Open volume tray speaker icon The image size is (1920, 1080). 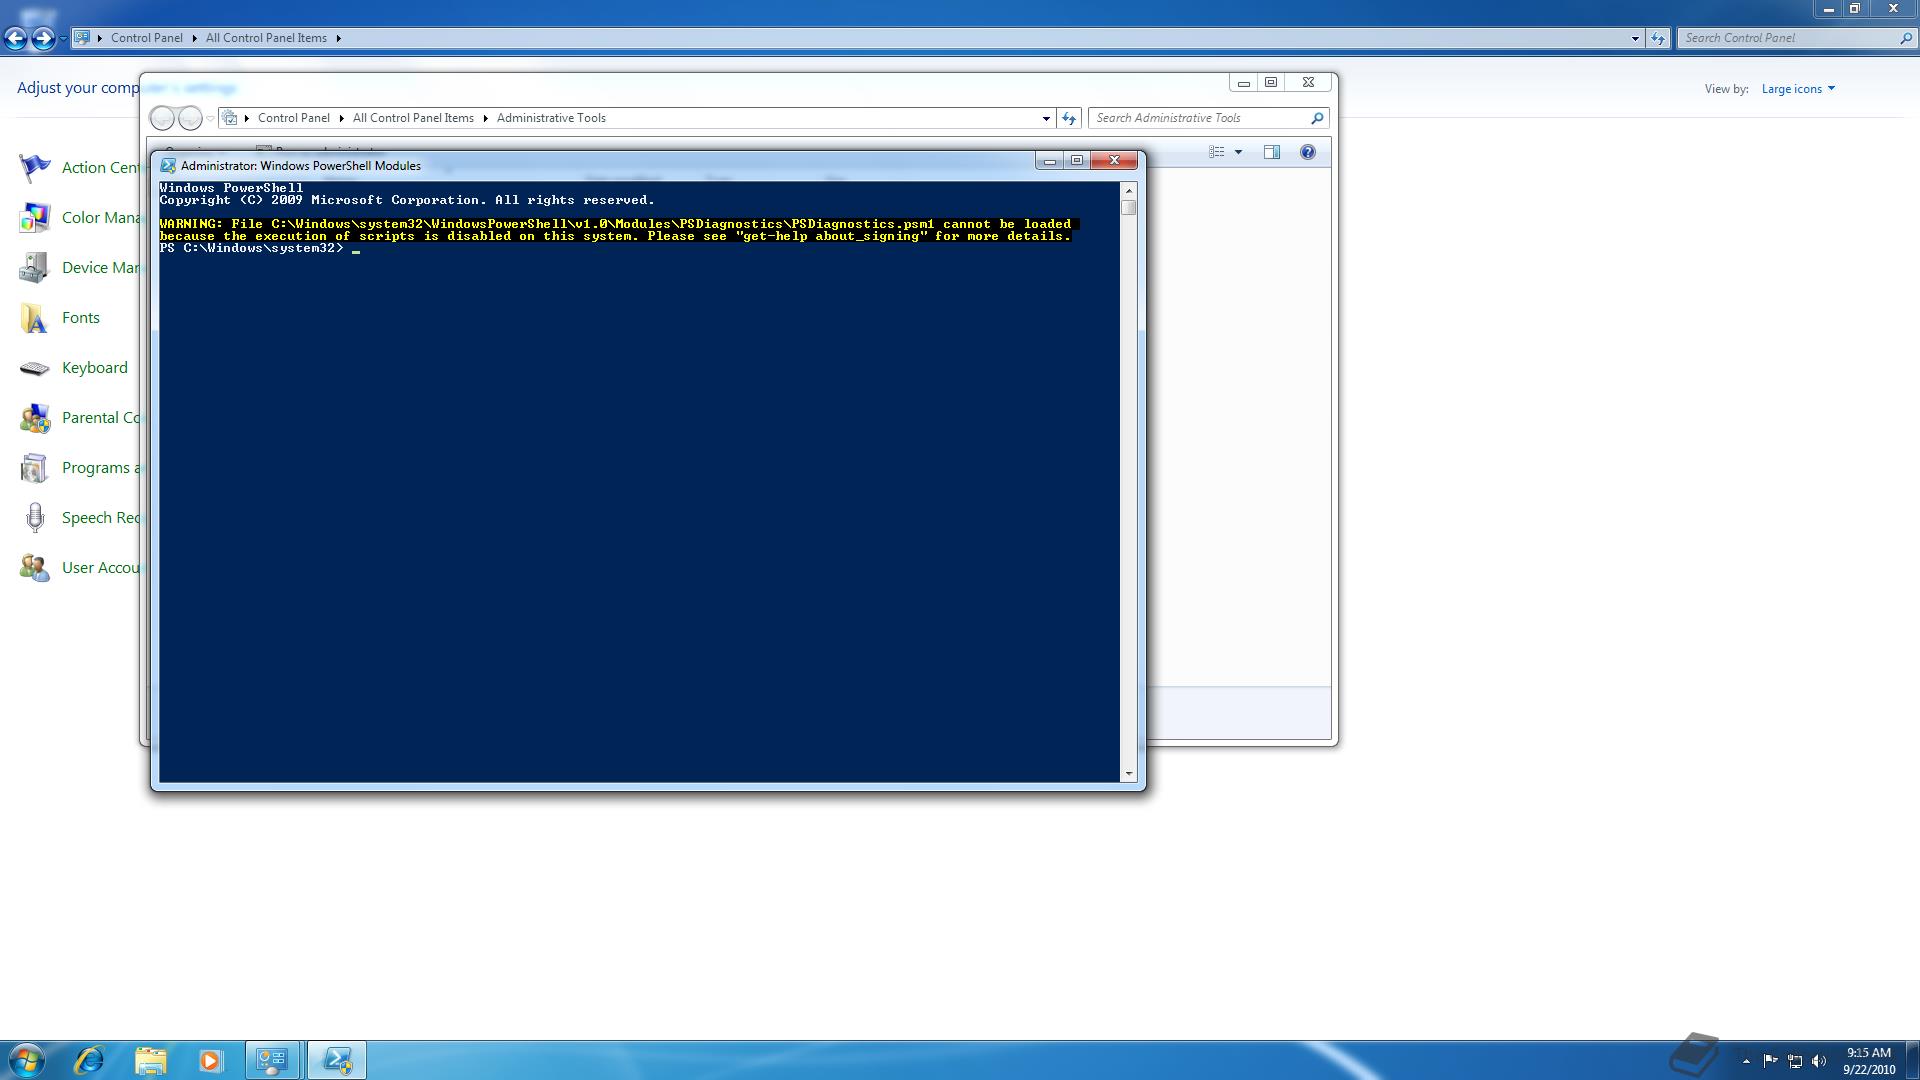point(1819,1061)
